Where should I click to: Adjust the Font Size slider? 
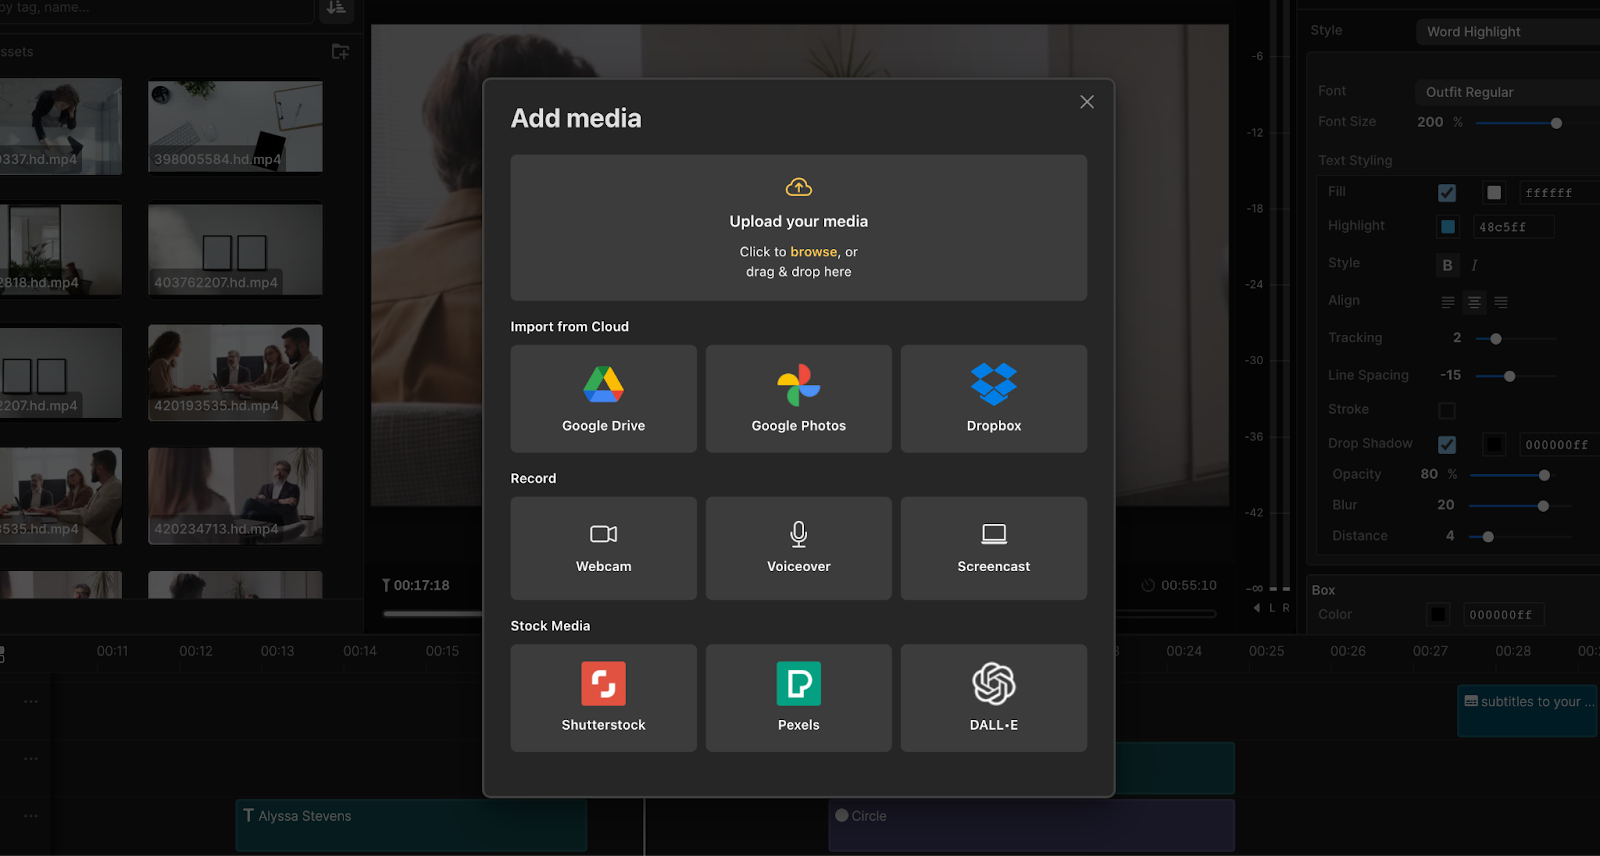[x=1556, y=123]
